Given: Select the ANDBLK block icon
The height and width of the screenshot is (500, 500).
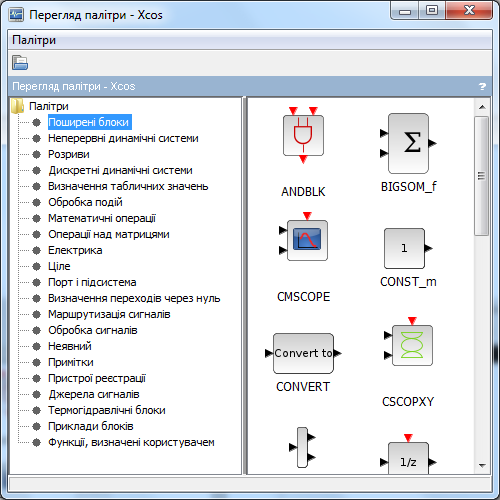Looking at the screenshot, I should click(x=303, y=135).
